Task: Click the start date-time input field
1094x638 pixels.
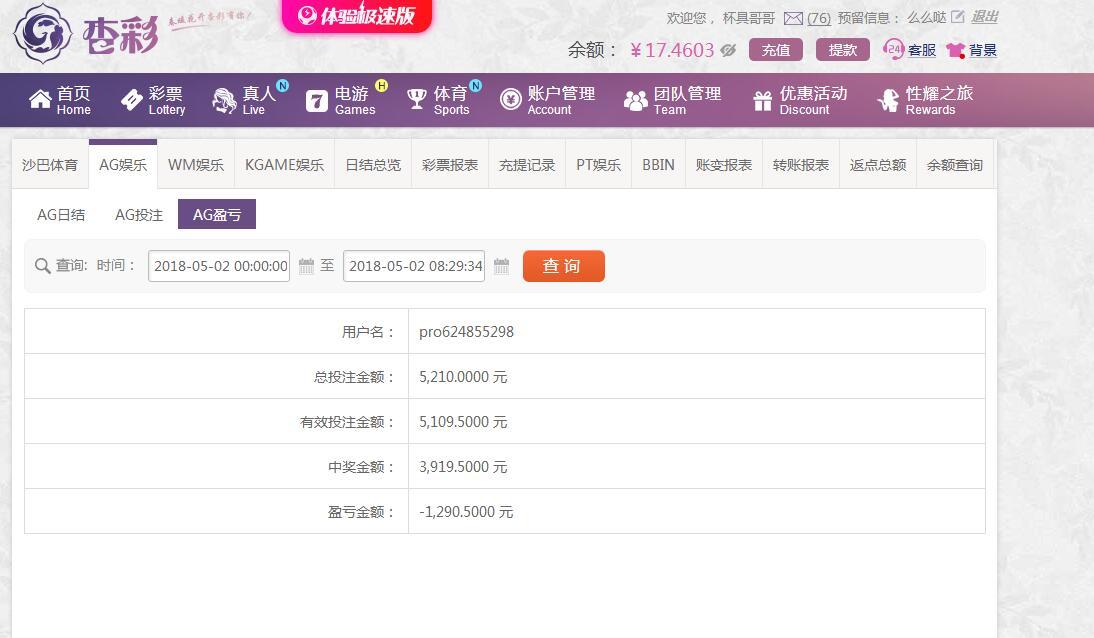Action: (218, 266)
